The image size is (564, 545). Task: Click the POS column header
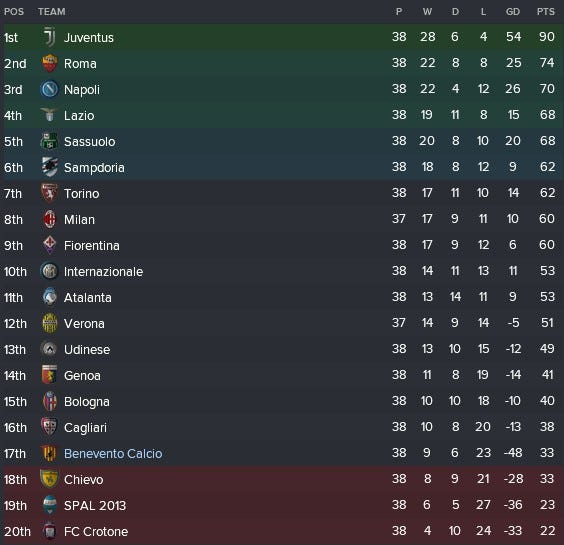[x=14, y=12]
